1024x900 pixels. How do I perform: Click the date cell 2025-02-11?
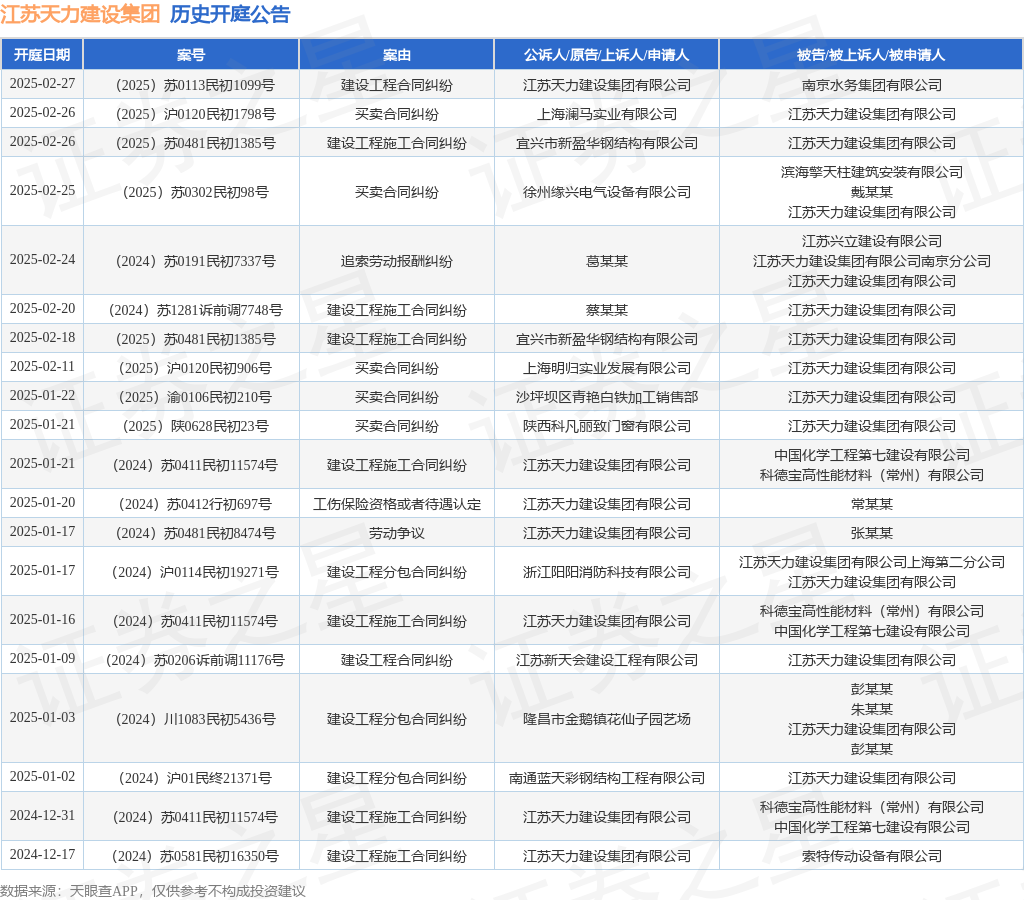click(x=42, y=367)
